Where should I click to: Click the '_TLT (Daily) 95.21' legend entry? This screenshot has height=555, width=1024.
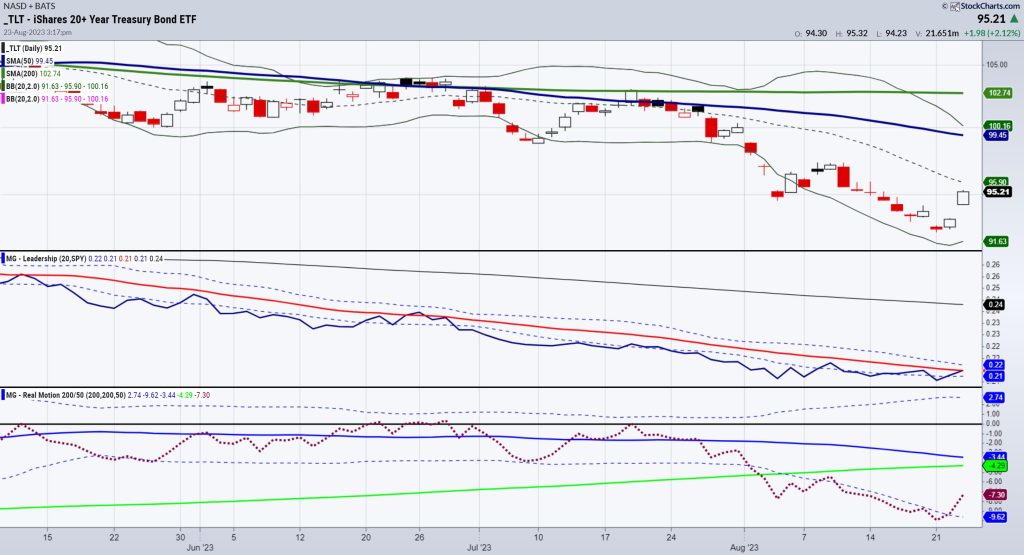34,48
